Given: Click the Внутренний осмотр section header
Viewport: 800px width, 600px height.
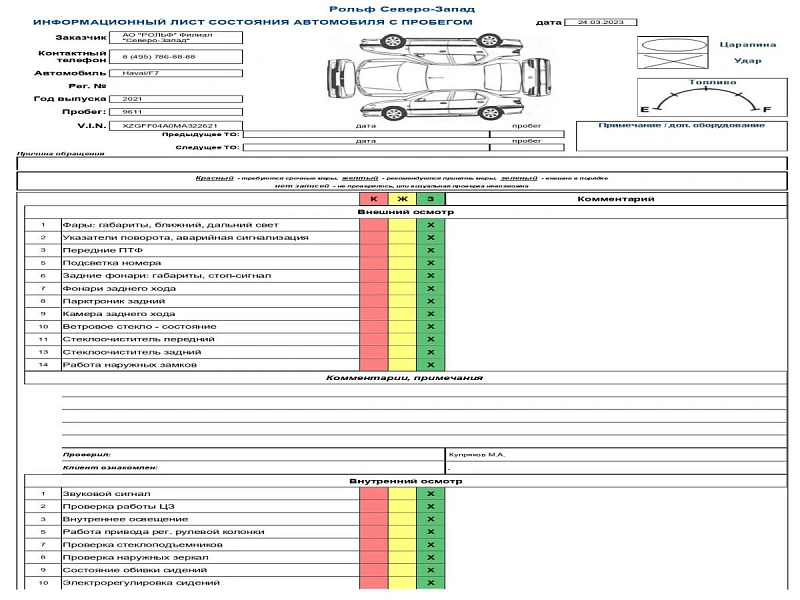Looking at the screenshot, I should coord(405,481).
